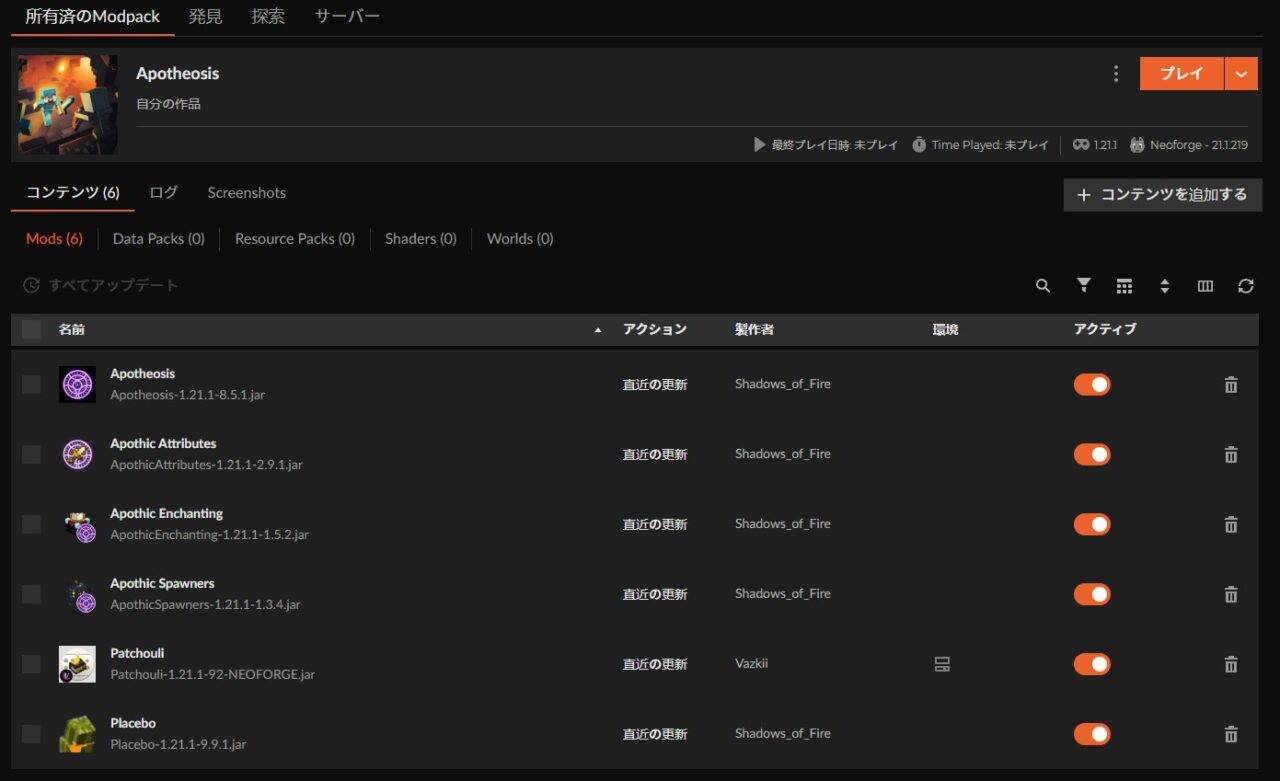Open the Resource Packs (0) tab

[x=294, y=239]
